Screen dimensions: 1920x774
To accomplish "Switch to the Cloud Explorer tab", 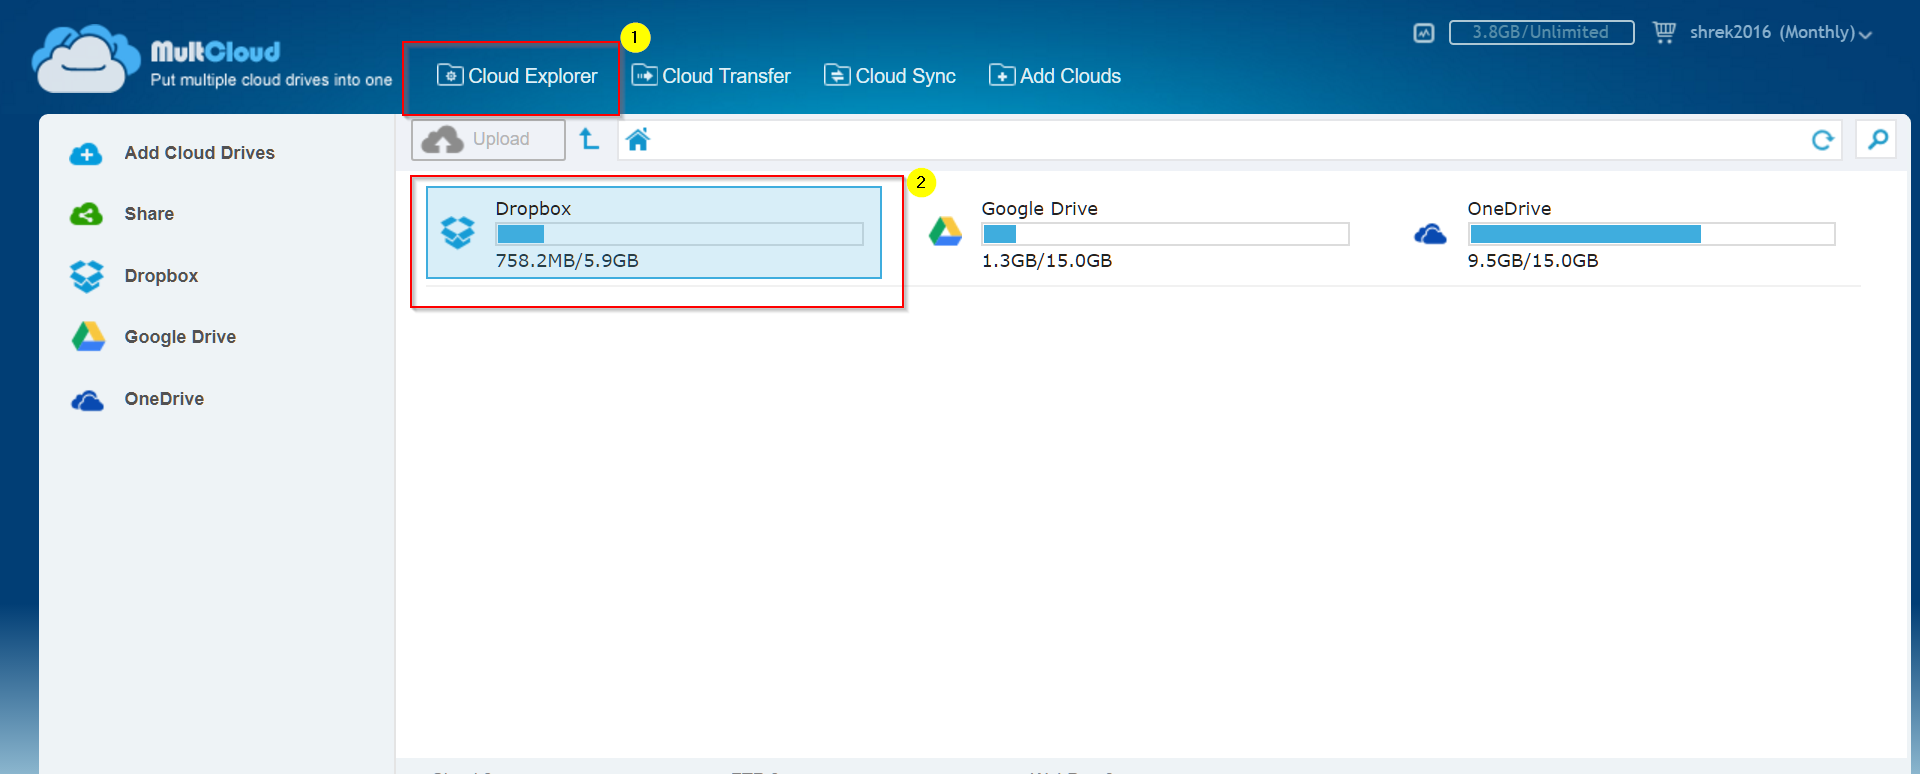I will point(517,76).
